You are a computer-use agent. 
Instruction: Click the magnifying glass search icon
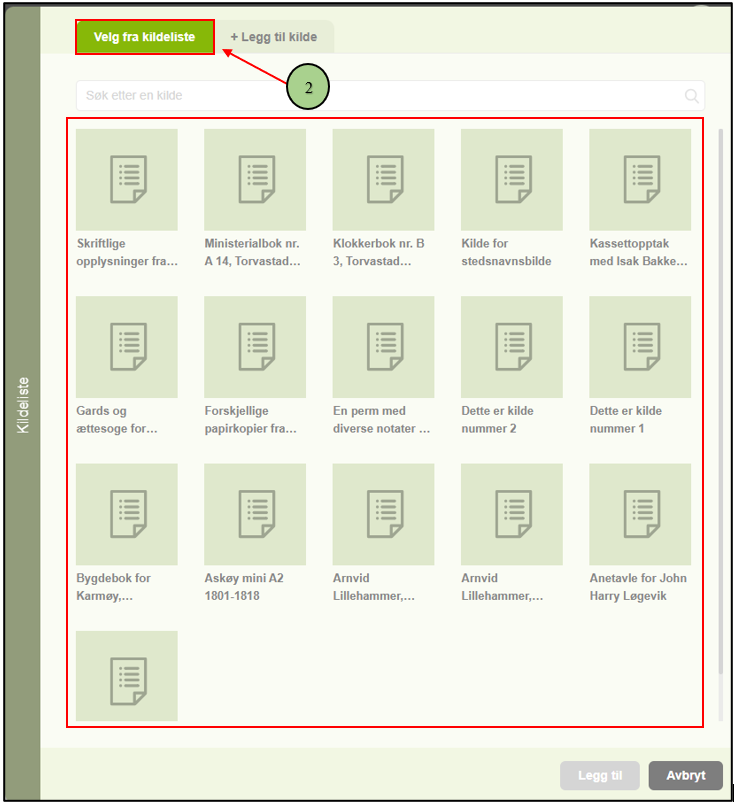(x=691, y=96)
